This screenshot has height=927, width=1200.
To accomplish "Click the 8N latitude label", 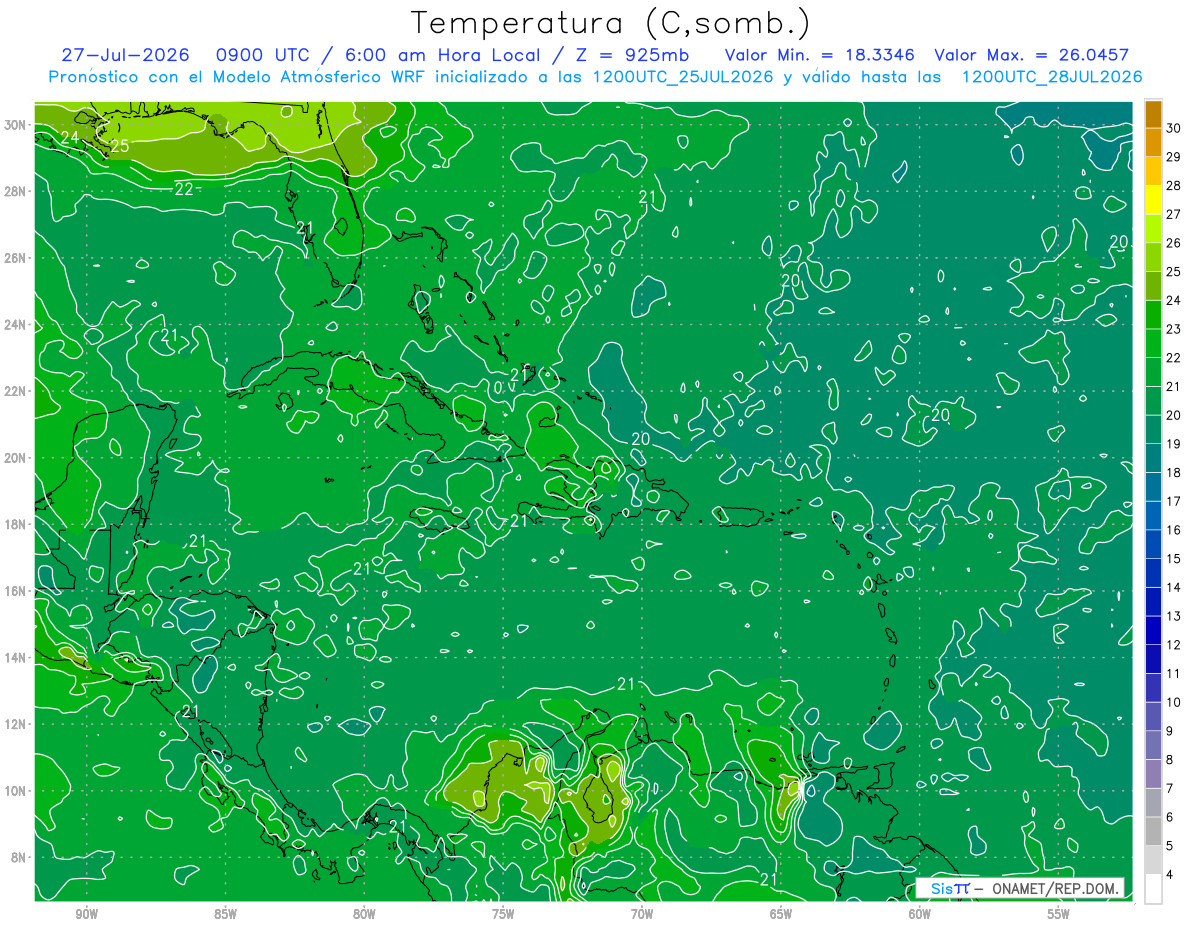I will click(18, 857).
